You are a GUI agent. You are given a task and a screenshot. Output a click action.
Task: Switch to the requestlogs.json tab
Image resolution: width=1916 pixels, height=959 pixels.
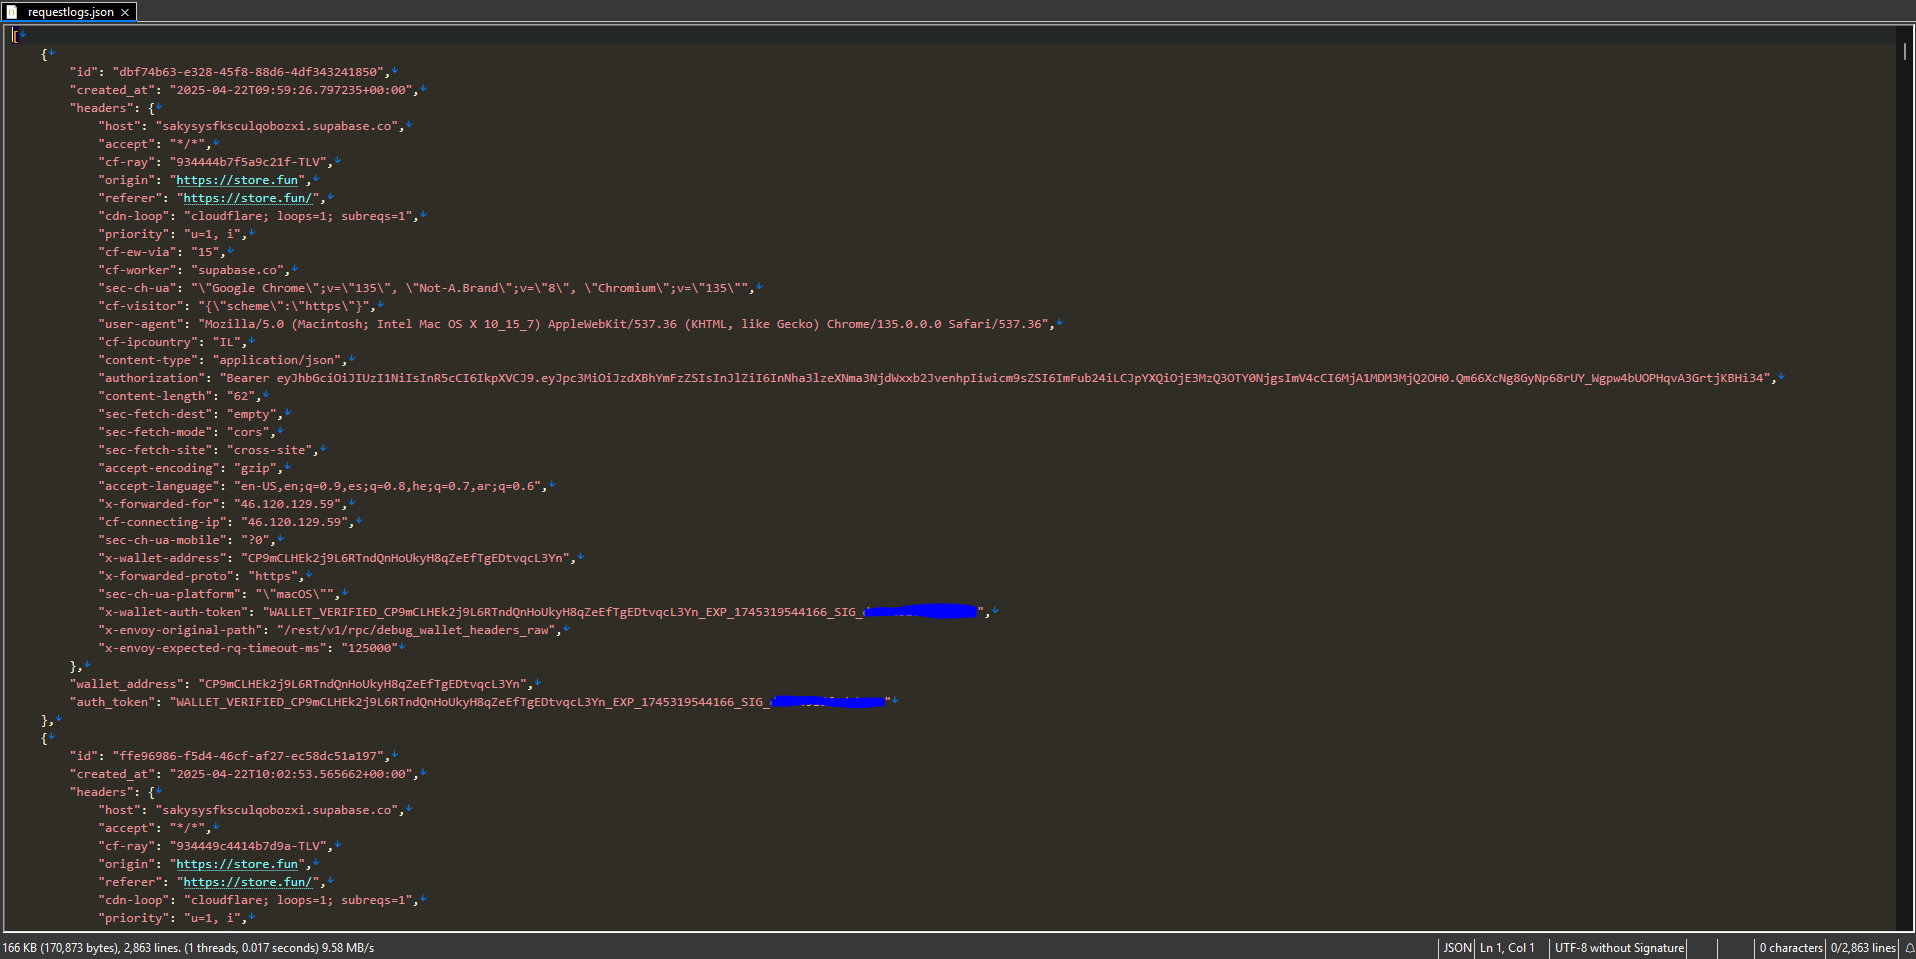[70, 12]
